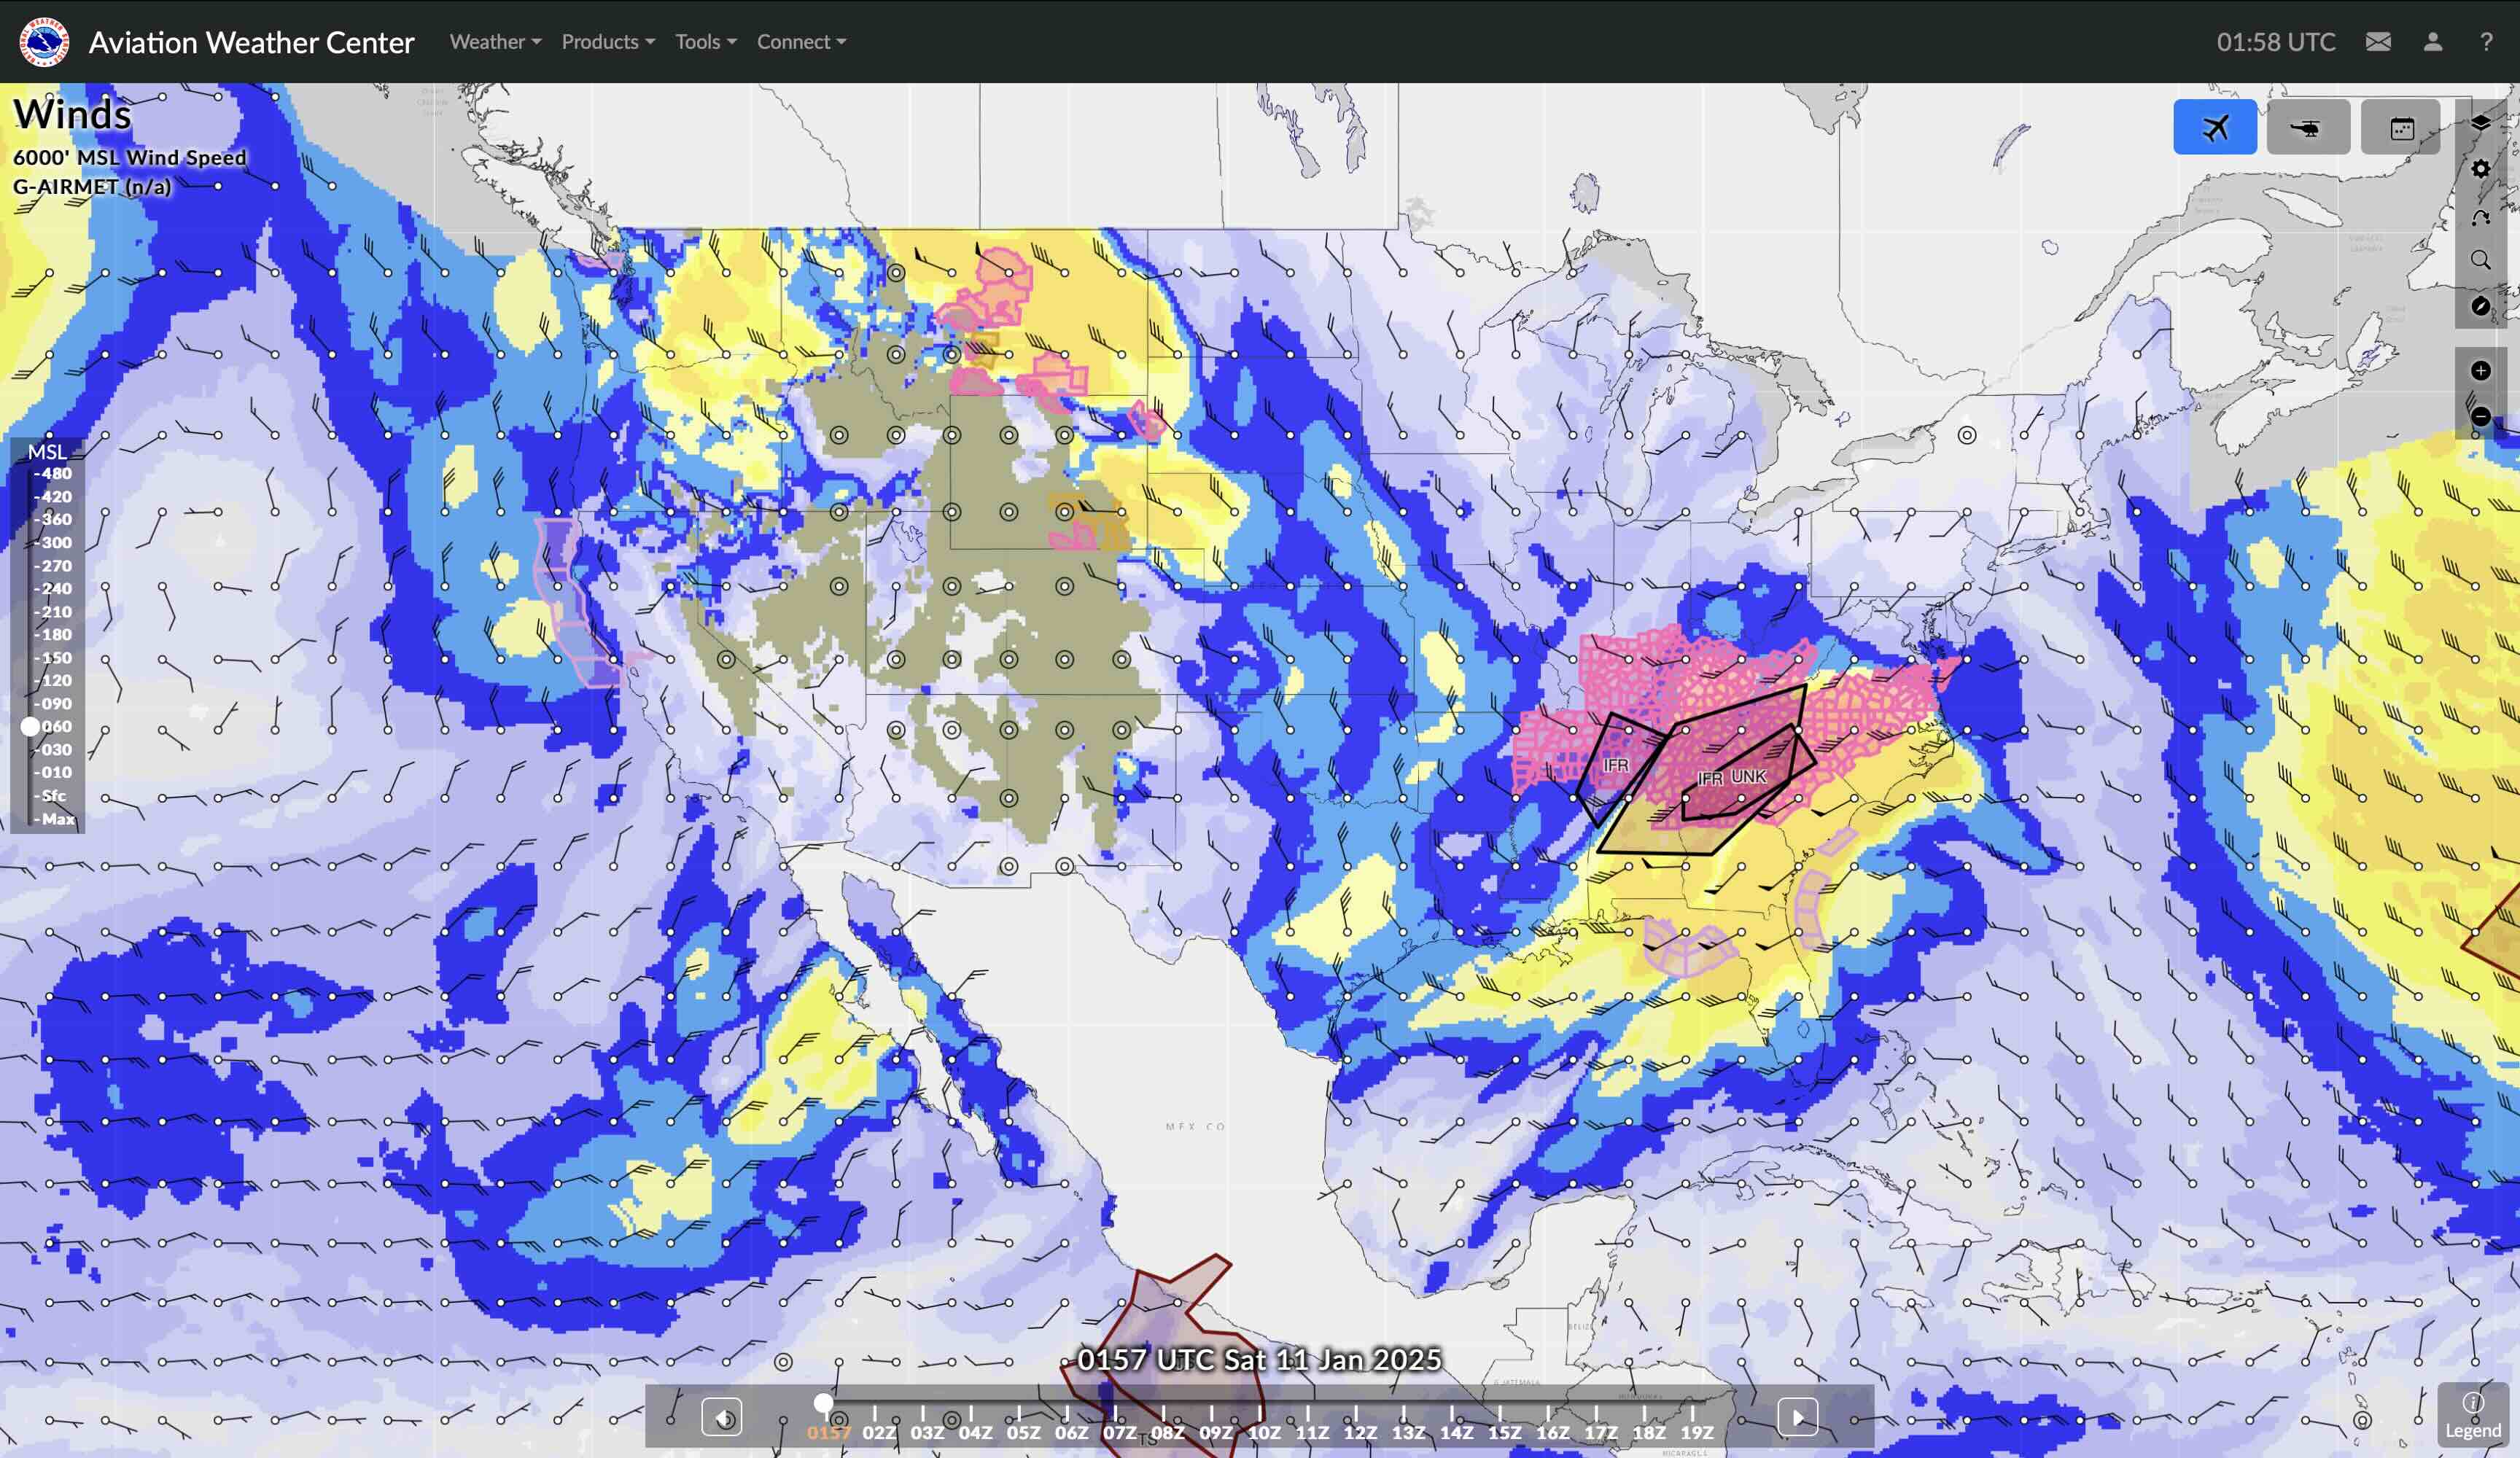Zoom in with the plus button
2520x1458 pixels.
coord(2480,371)
